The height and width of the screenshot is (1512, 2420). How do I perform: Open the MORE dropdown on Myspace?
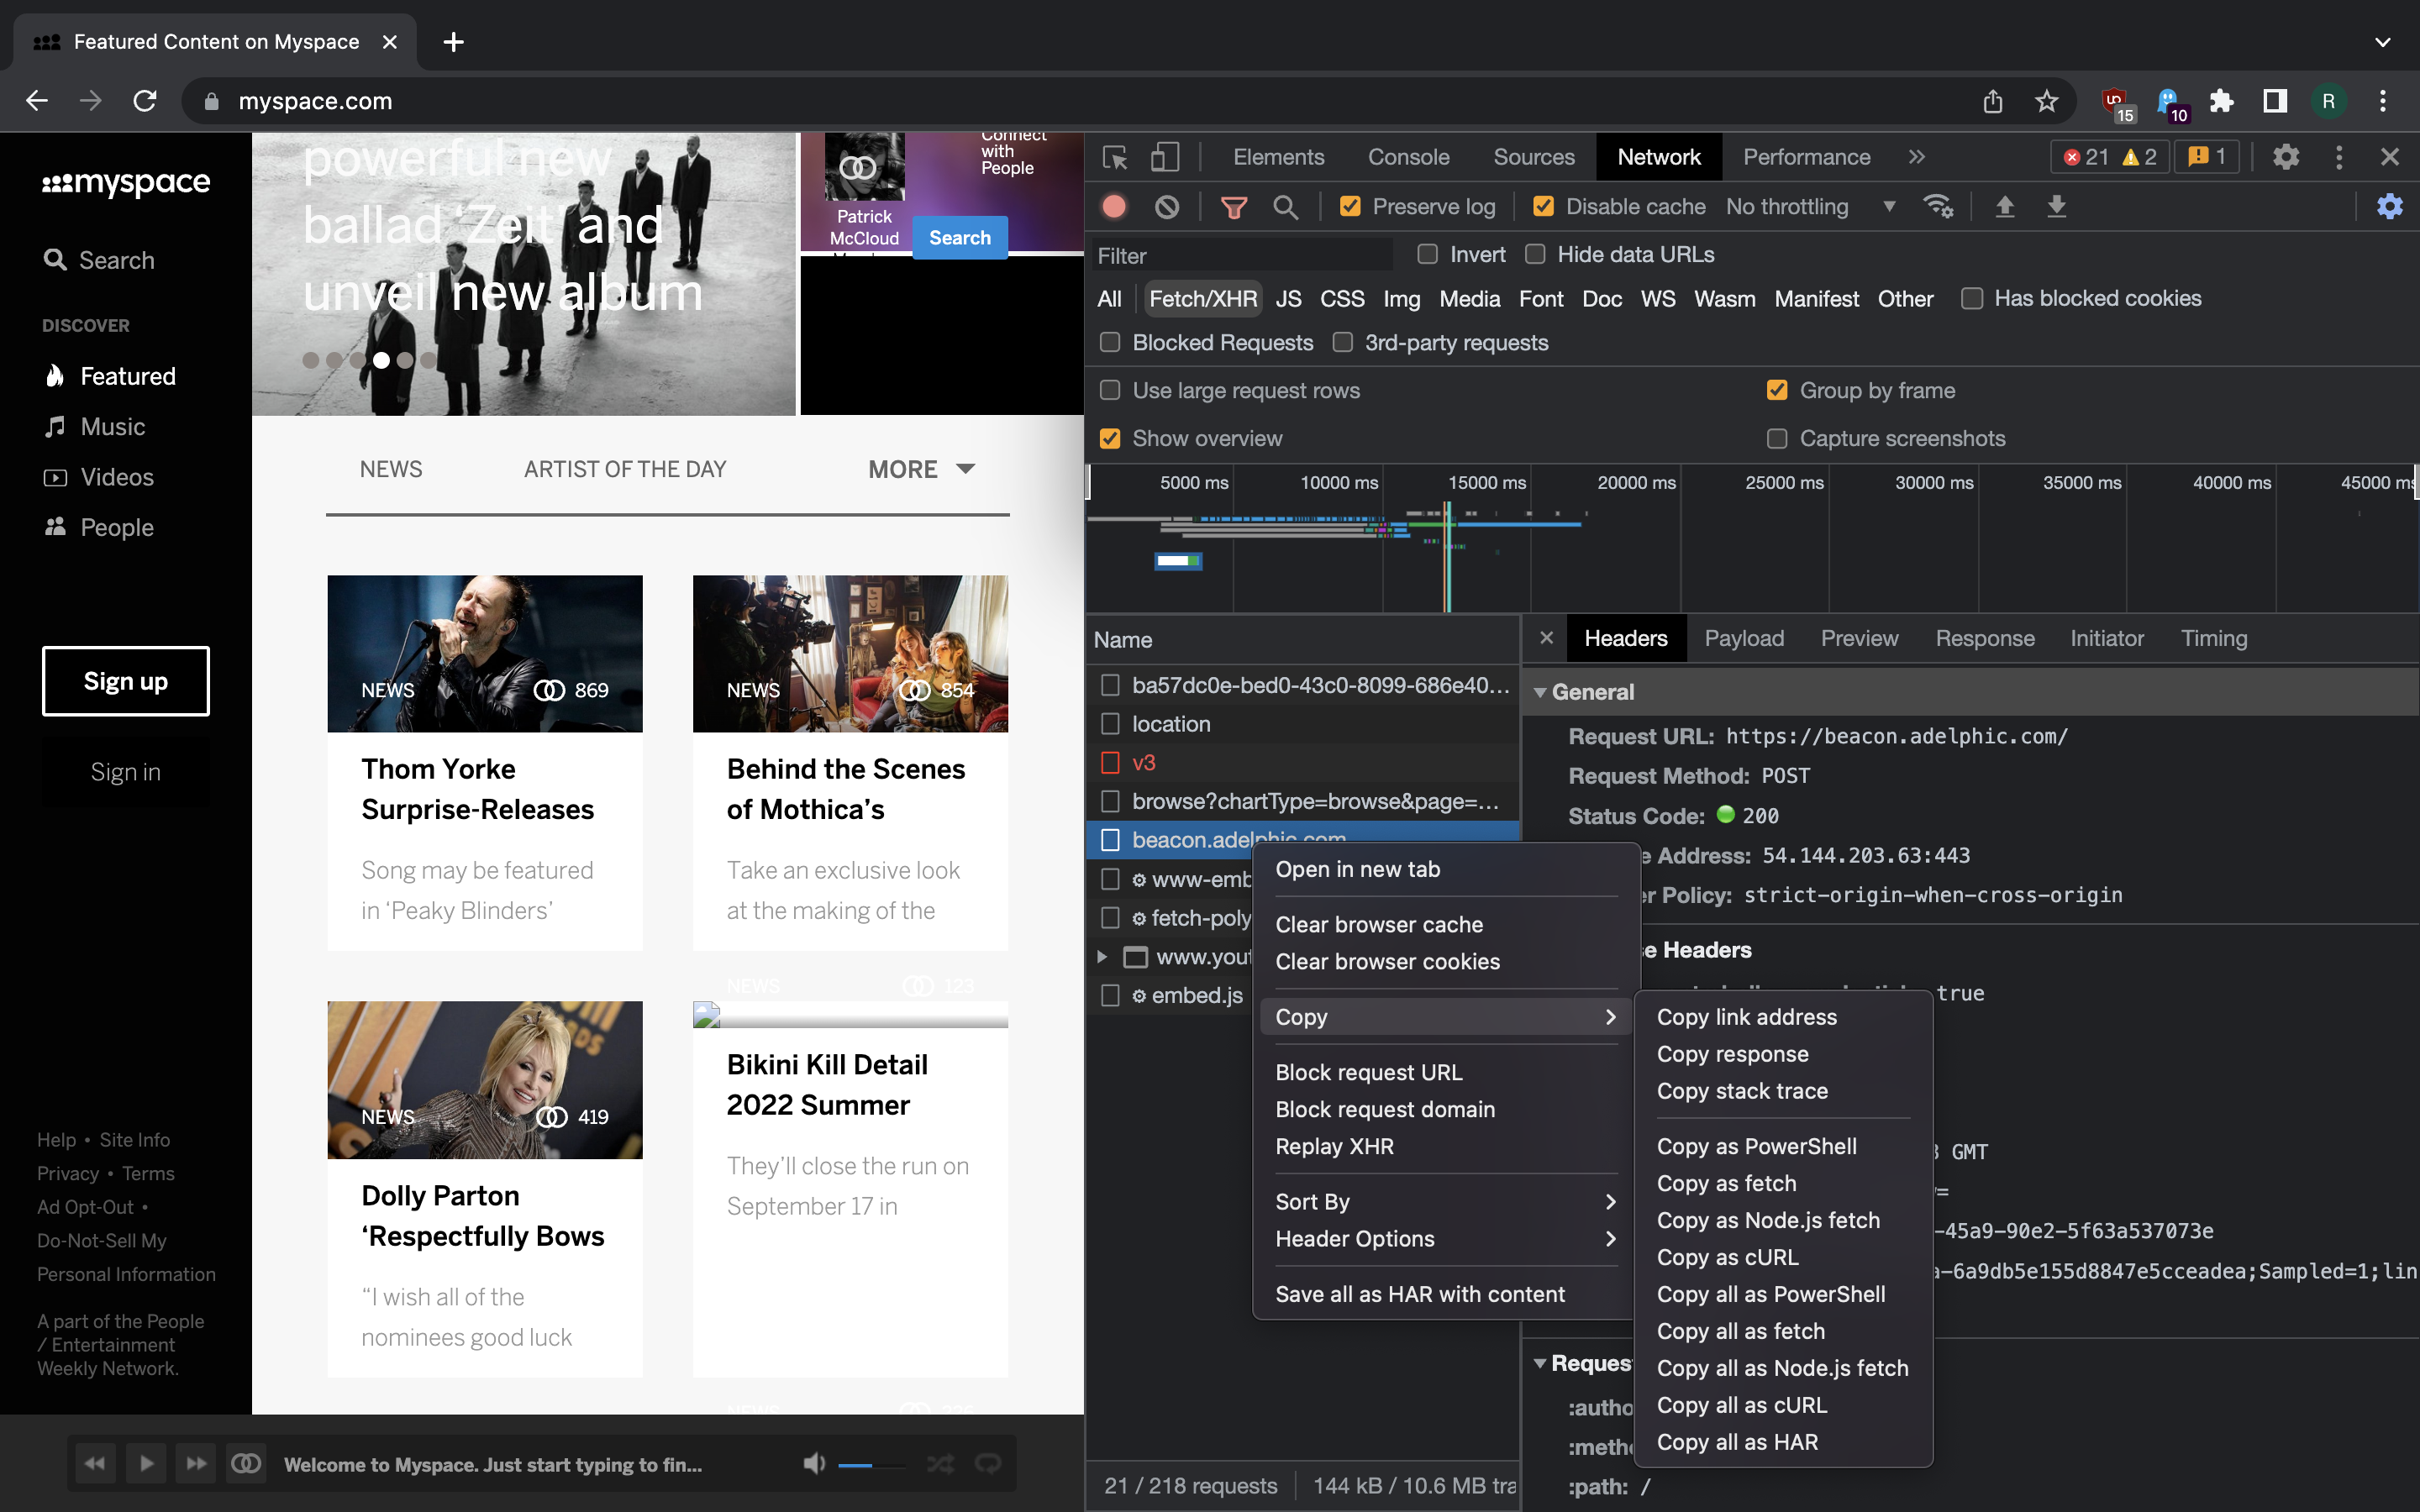(921, 469)
